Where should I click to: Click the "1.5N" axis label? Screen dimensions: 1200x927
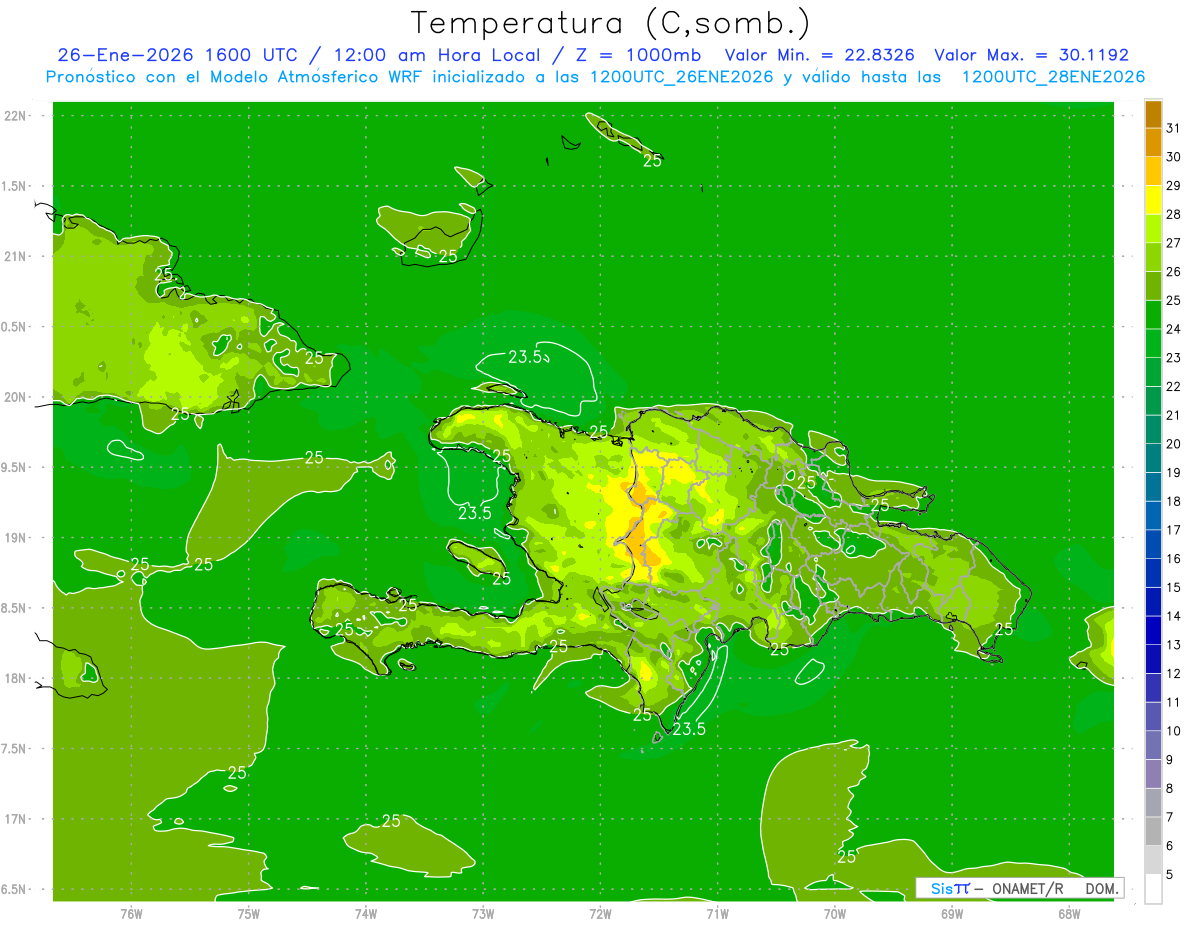15,186
